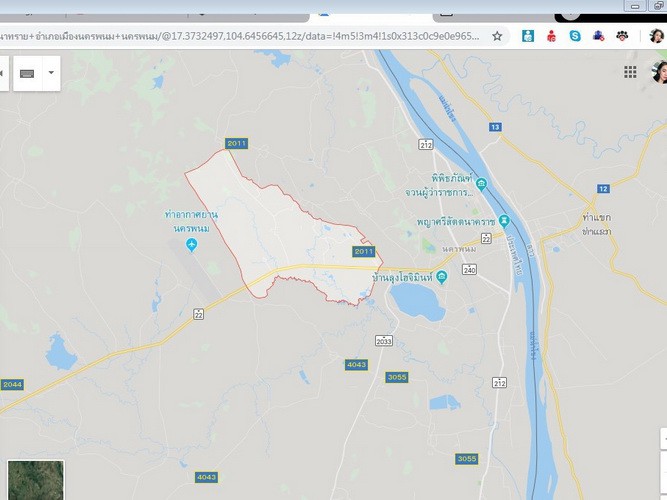This screenshot has height=500, width=667.
Task: Click the keyboard input tool button
Action: (27, 73)
